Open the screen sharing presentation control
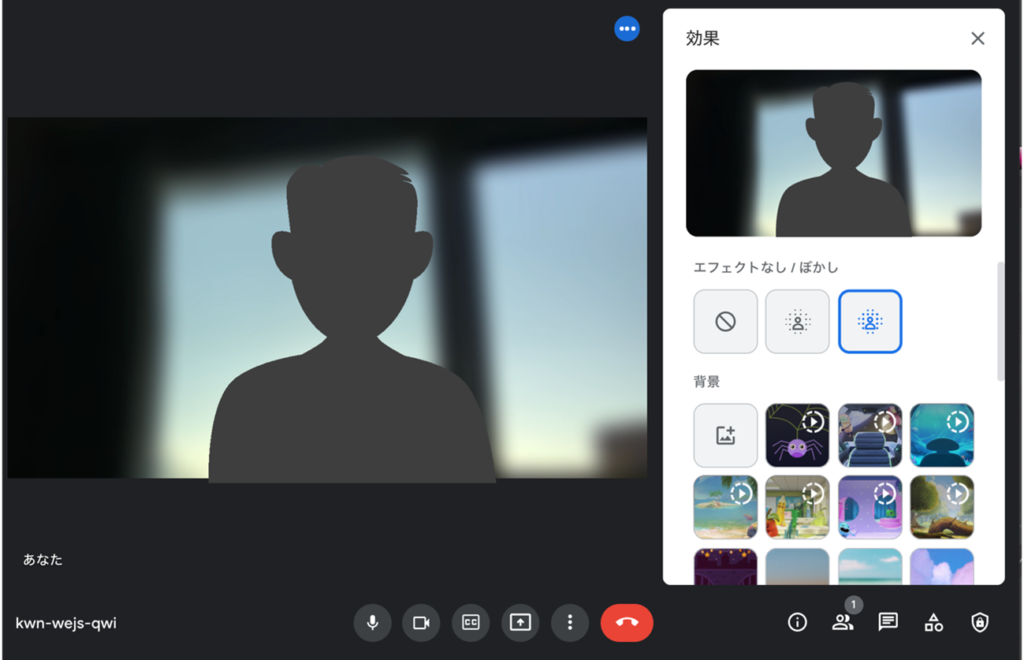This screenshot has height=660, width=1024. coord(520,622)
